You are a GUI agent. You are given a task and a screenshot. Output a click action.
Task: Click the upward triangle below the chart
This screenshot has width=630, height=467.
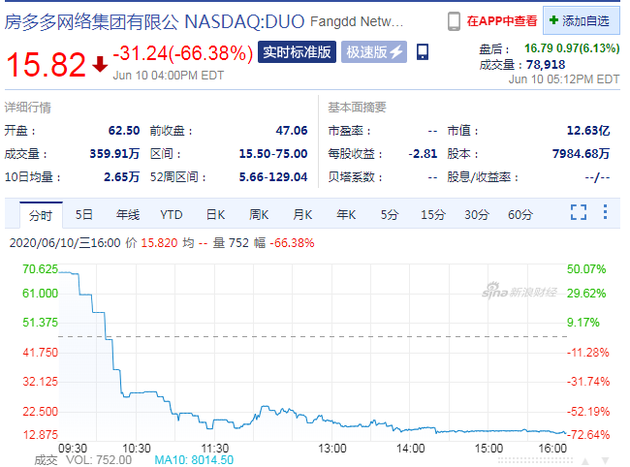point(585,461)
